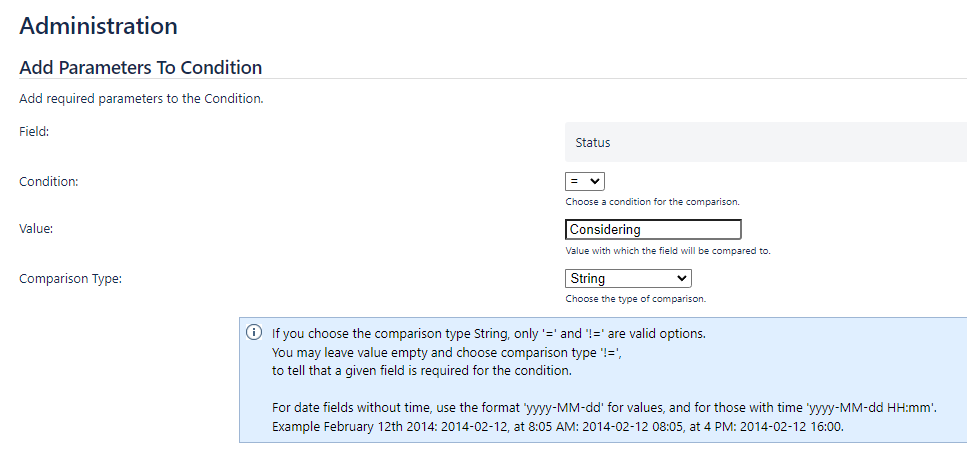Click the Example February 12th 2014 line
This screenshot has width=967, height=453.
pyautogui.click(x=558, y=426)
